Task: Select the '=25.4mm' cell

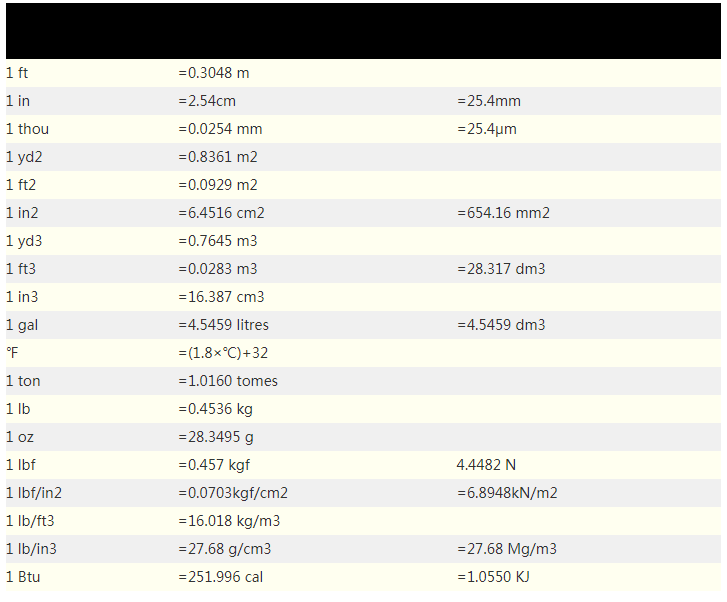Action: [x=489, y=101]
